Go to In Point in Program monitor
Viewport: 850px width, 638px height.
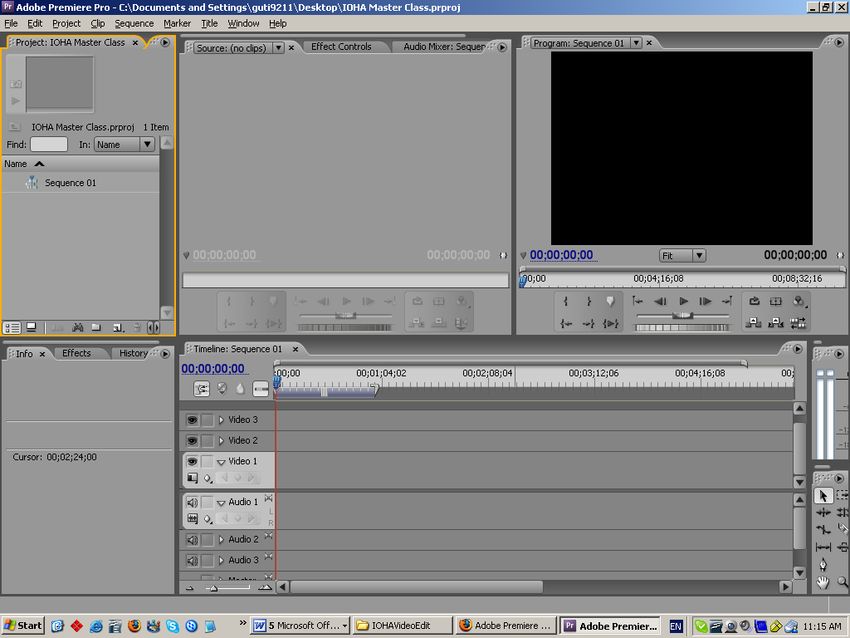tap(565, 324)
